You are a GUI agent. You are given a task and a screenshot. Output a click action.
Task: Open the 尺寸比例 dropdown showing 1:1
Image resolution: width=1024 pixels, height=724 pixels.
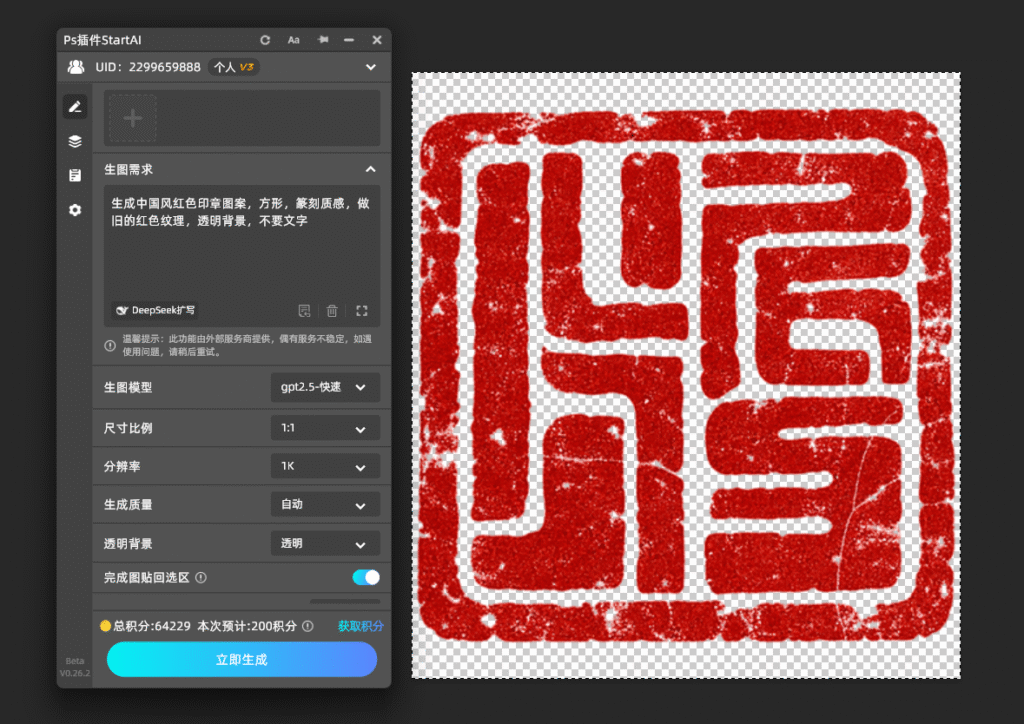(x=325, y=428)
